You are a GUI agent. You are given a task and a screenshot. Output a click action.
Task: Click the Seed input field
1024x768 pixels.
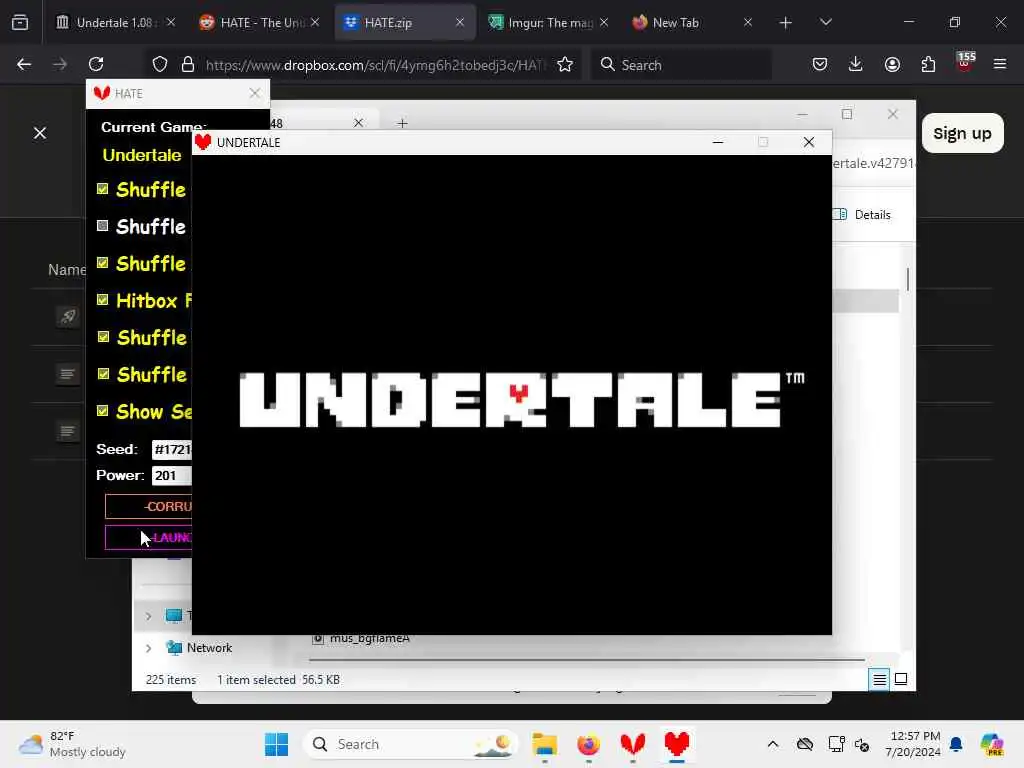(172, 449)
